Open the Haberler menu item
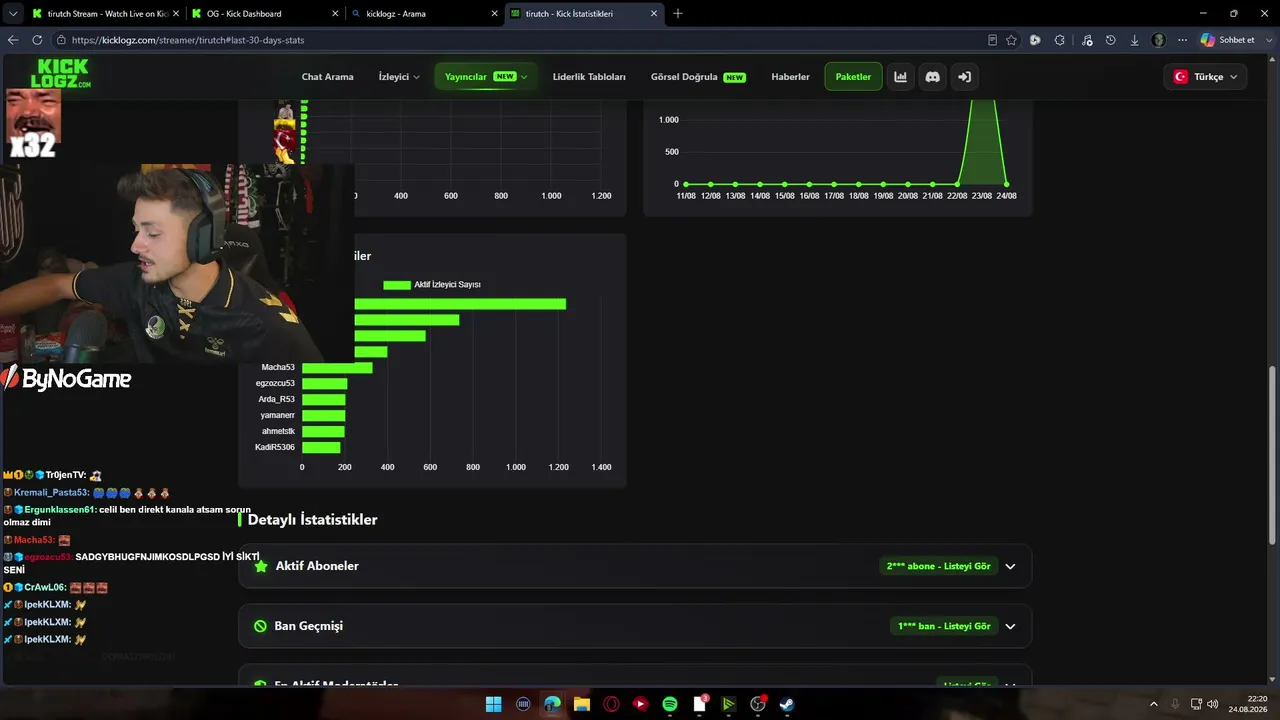 790,77
